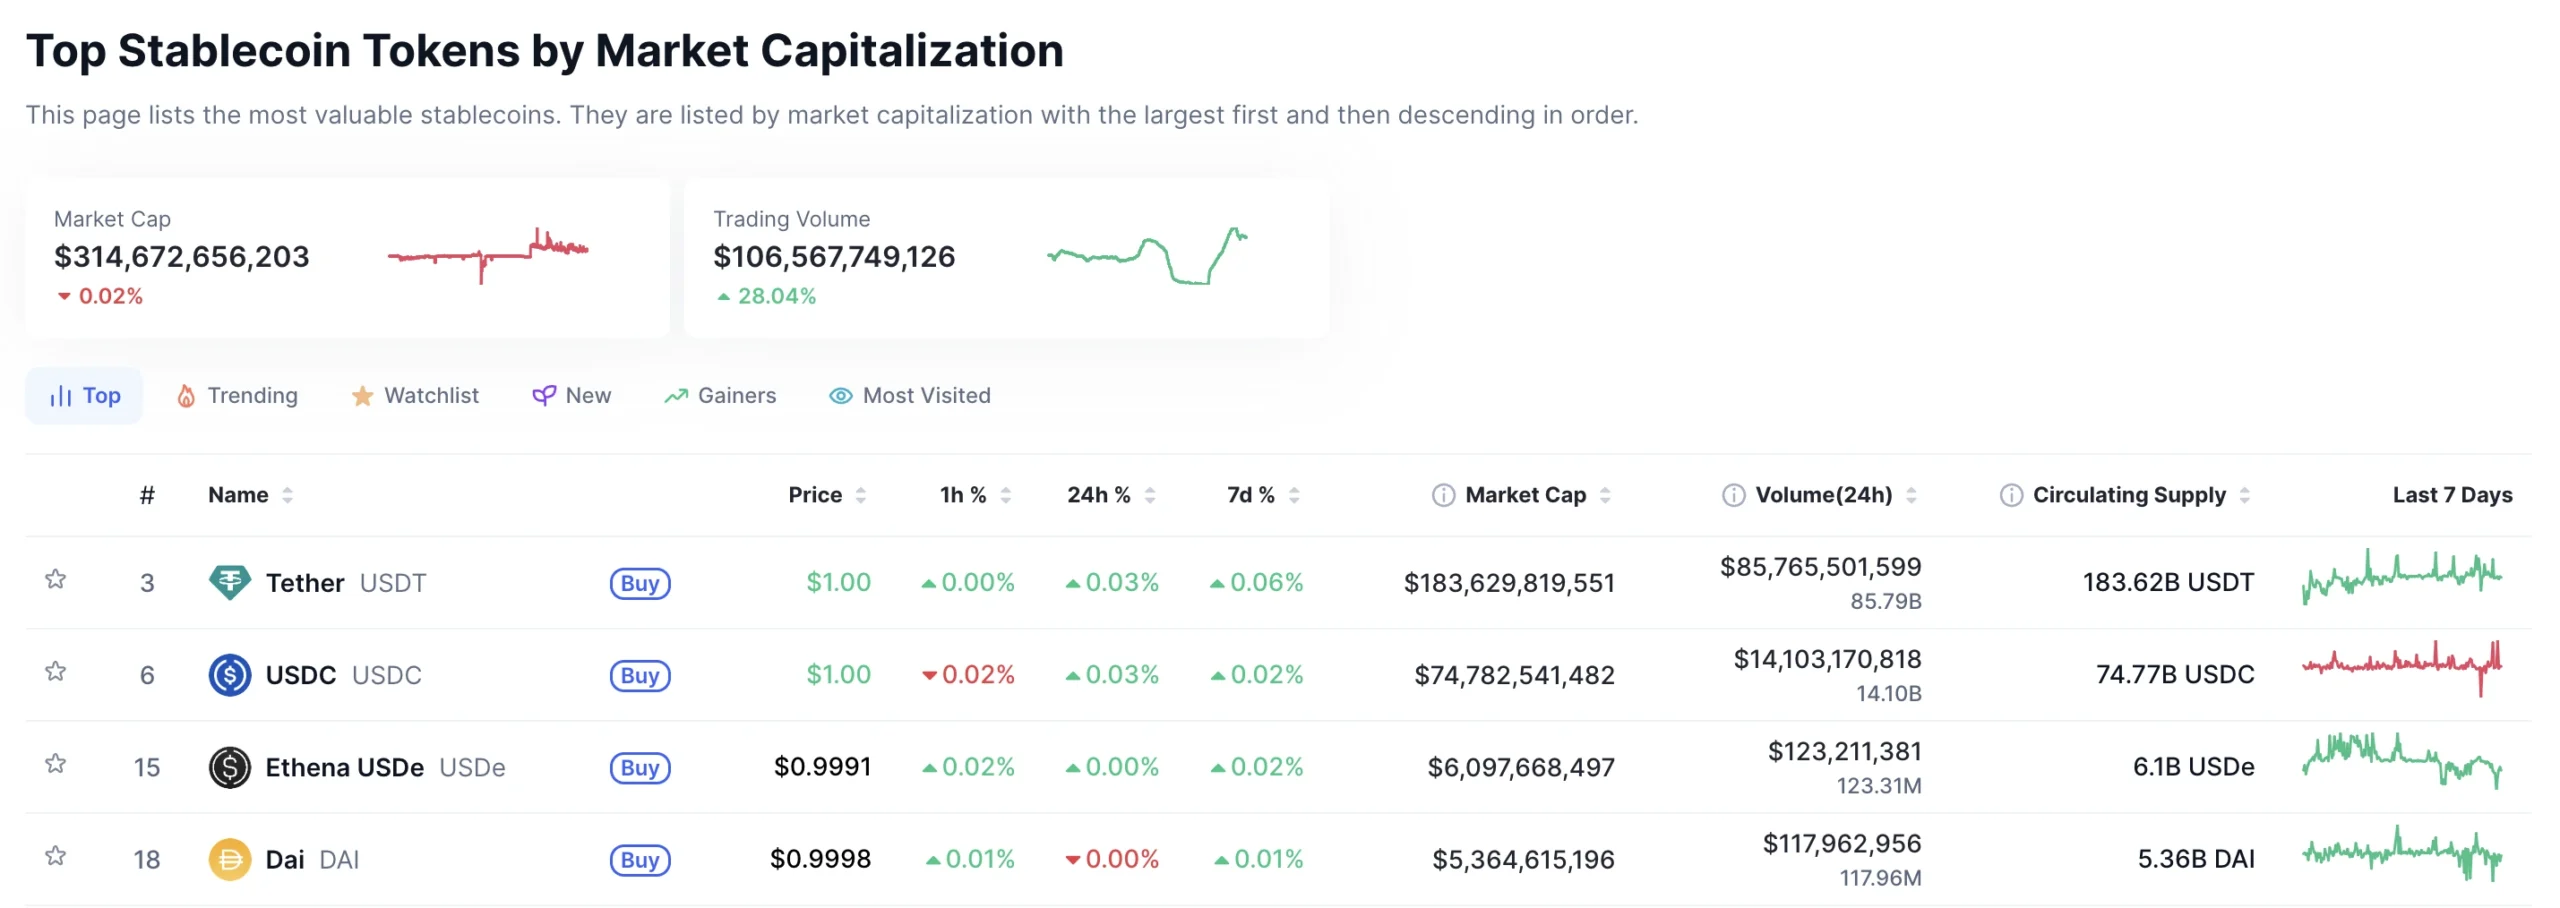Click the Most Visited eye icon

point(840,396)
